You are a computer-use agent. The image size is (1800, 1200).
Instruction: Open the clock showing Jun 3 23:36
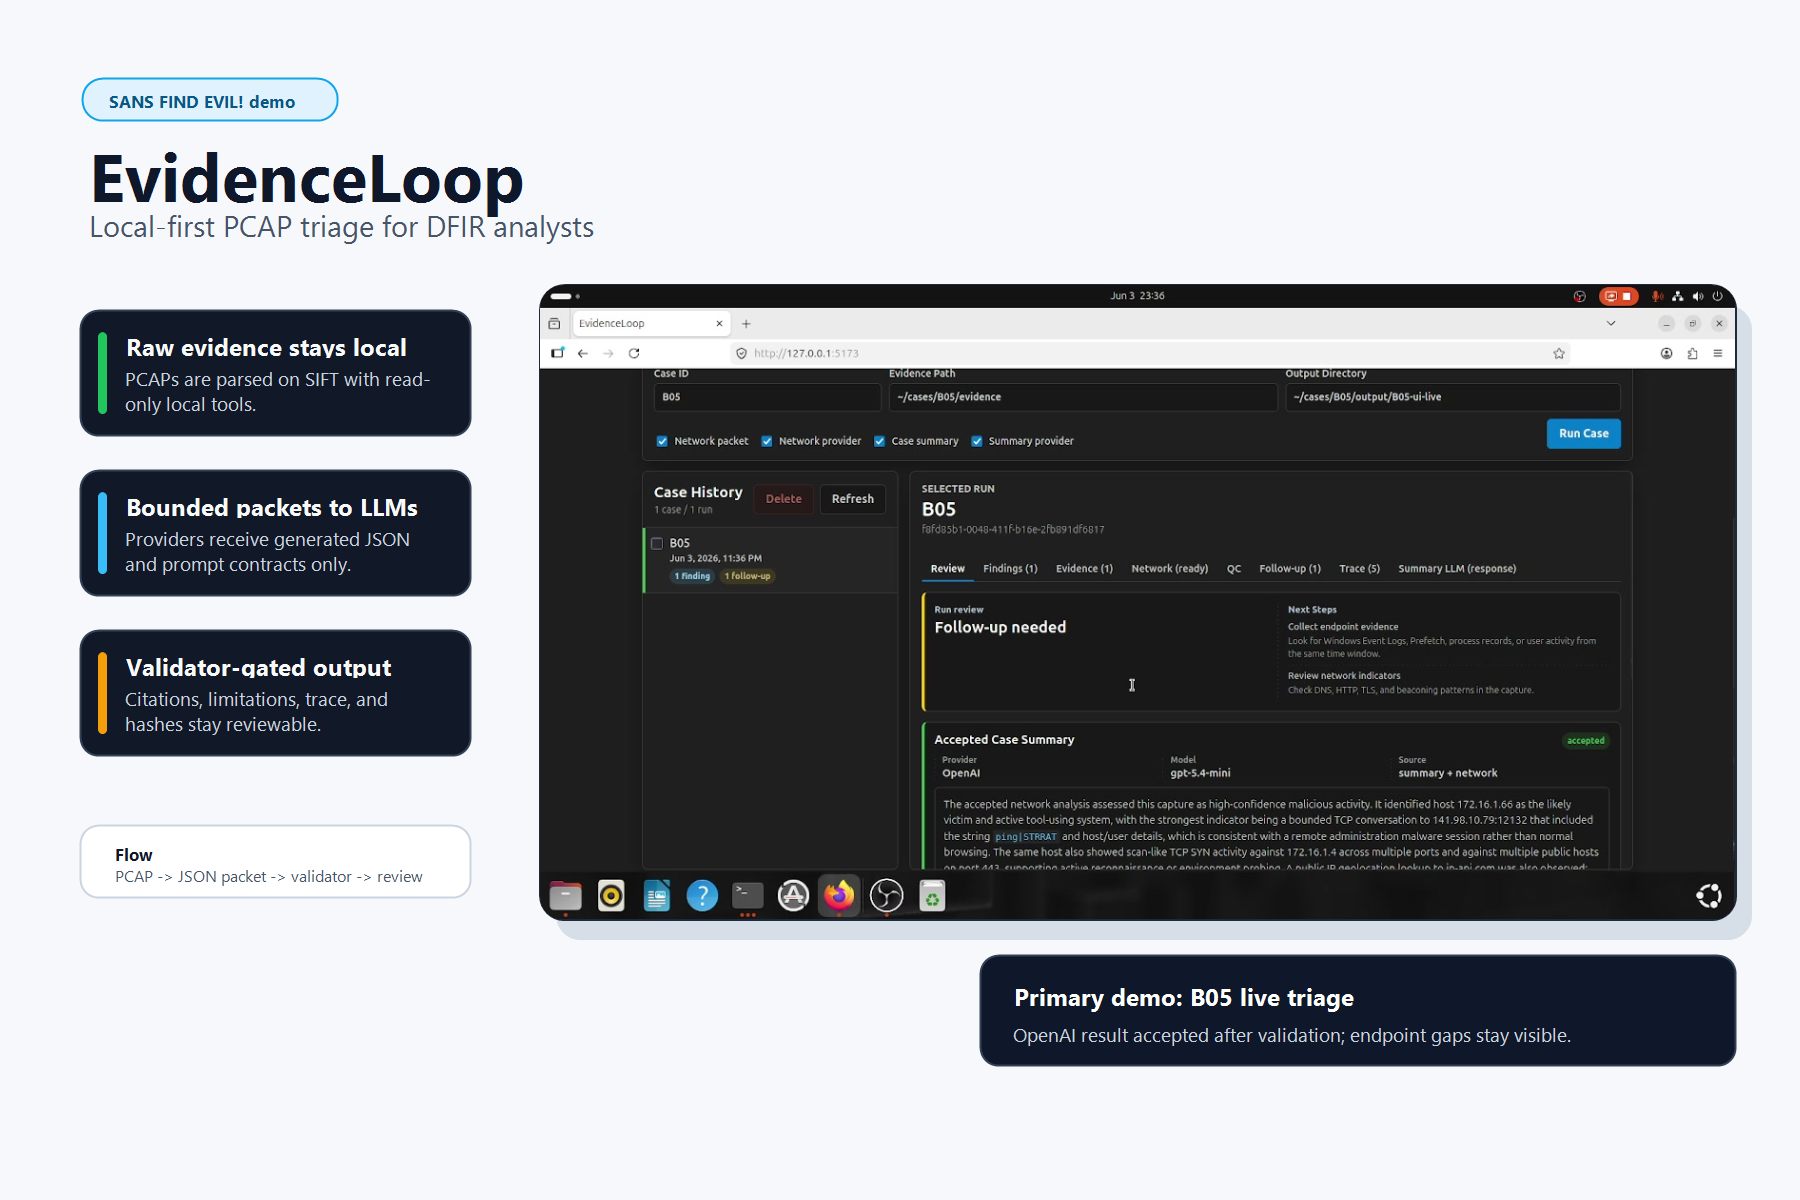pyautogui.click(x=1138, y=296)
